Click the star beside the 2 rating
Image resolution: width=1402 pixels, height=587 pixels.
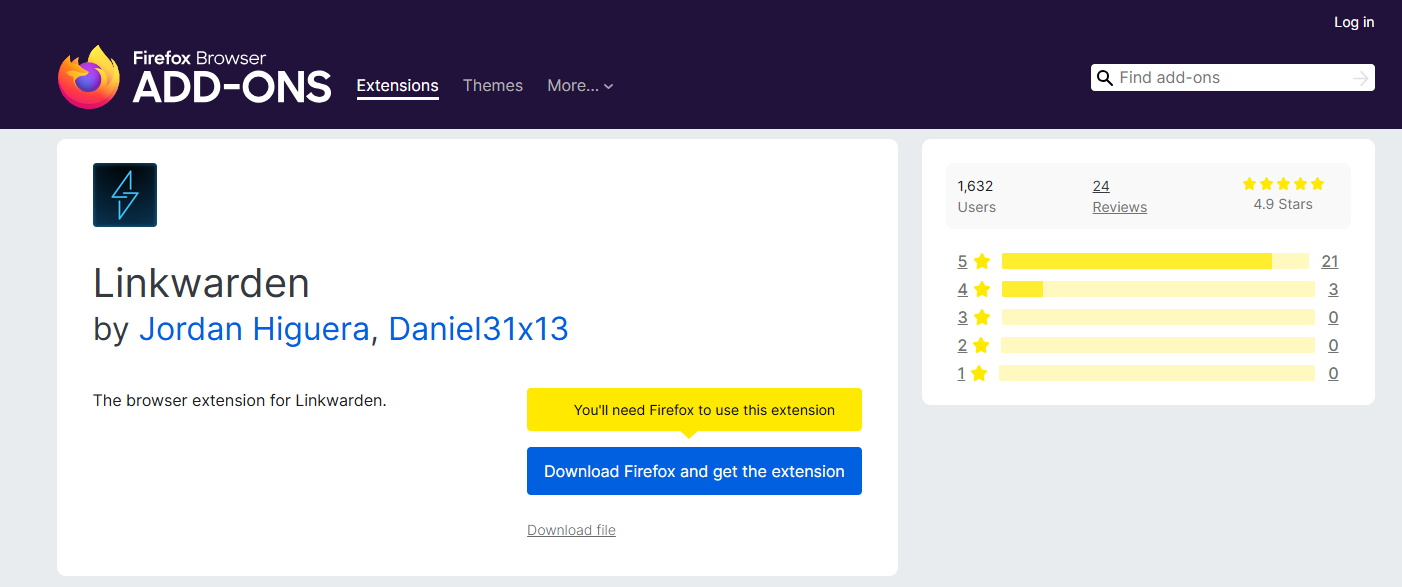pyautogui.click(x=981, y=345)
